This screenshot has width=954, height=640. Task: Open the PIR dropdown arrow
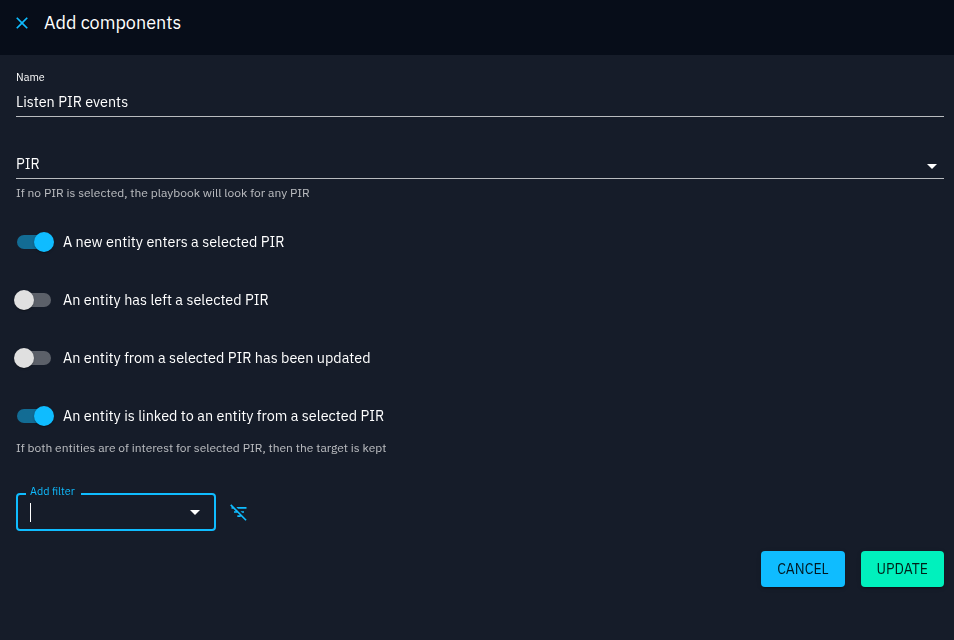click(x=931, y=165)
